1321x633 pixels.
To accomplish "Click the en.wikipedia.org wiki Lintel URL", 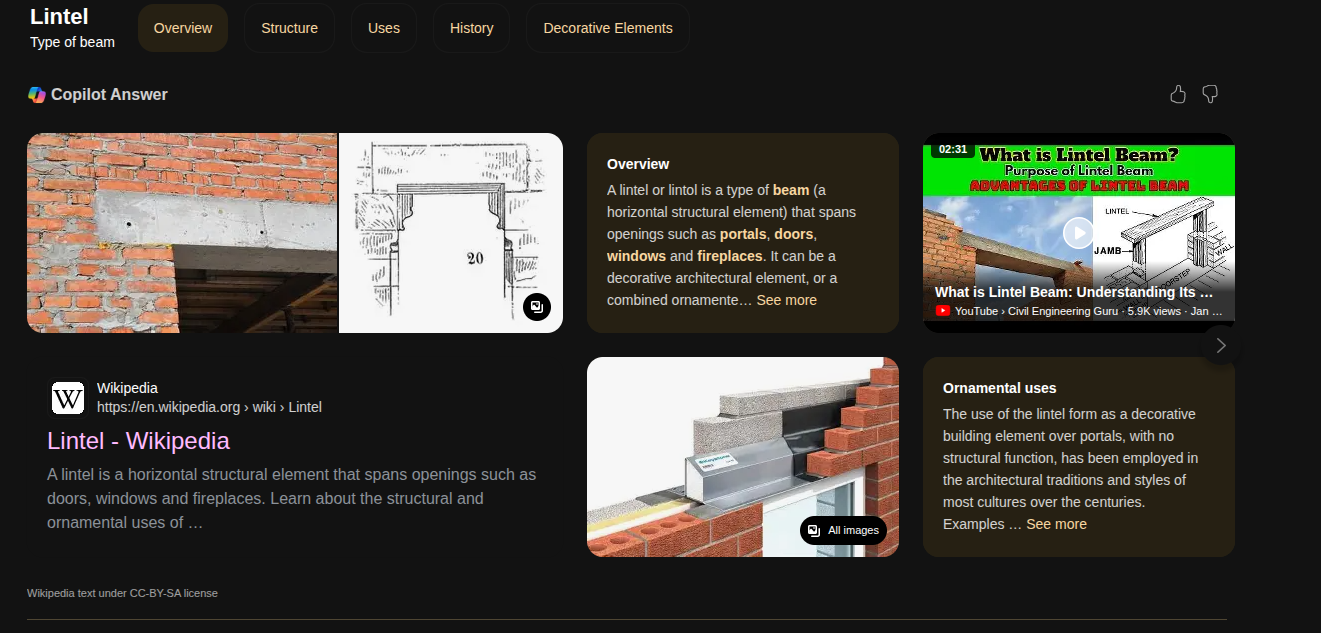I will tap(209, 407).
